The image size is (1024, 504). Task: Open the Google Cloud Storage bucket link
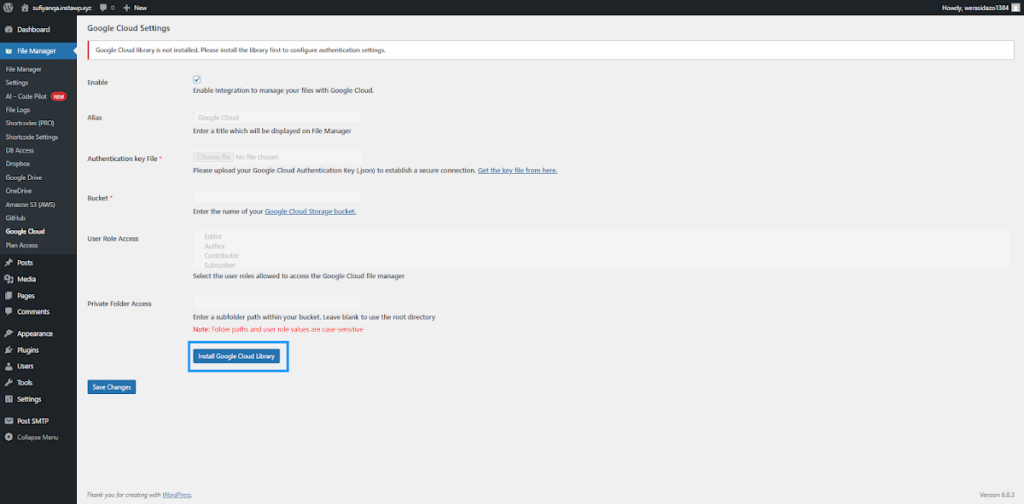(x=310, y=211)
